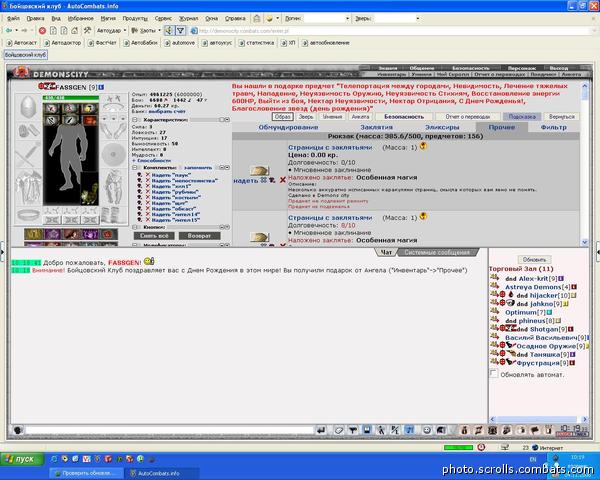Click the 'Снять всё' button

154,236
